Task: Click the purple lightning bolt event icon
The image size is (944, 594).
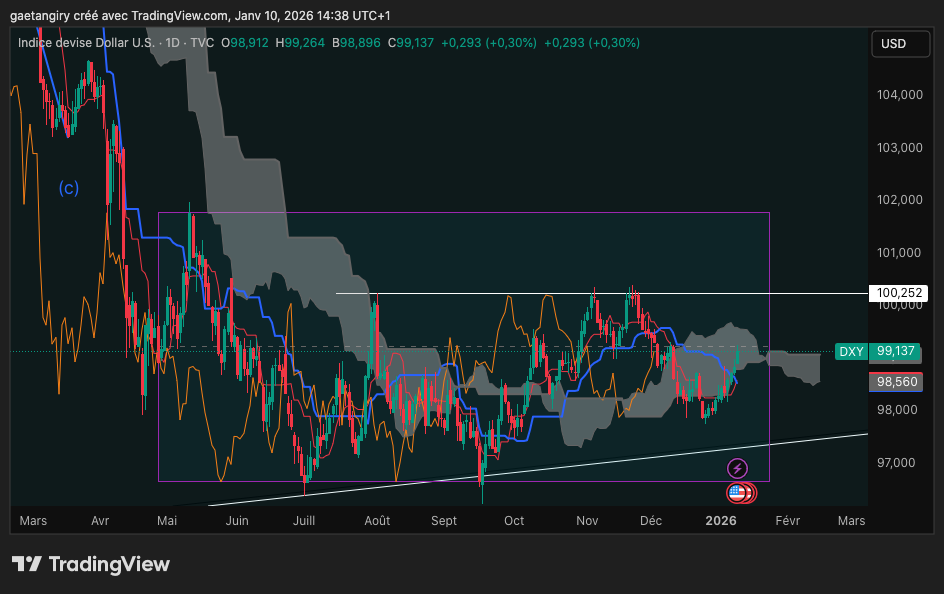Action: pos(737,468)
